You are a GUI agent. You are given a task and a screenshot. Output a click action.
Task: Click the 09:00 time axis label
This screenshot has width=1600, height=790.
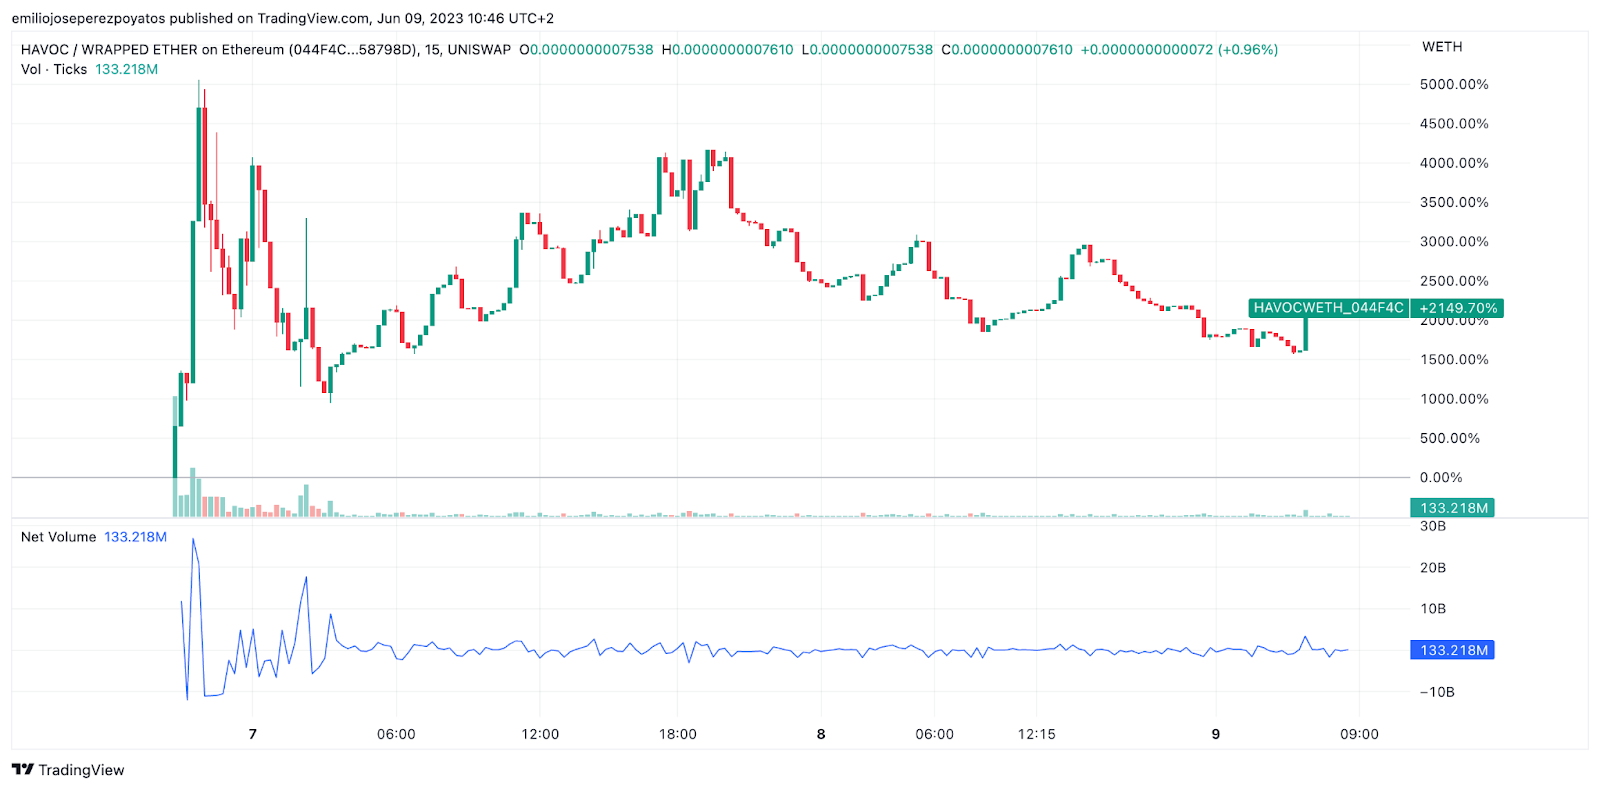pos(1359,734)
